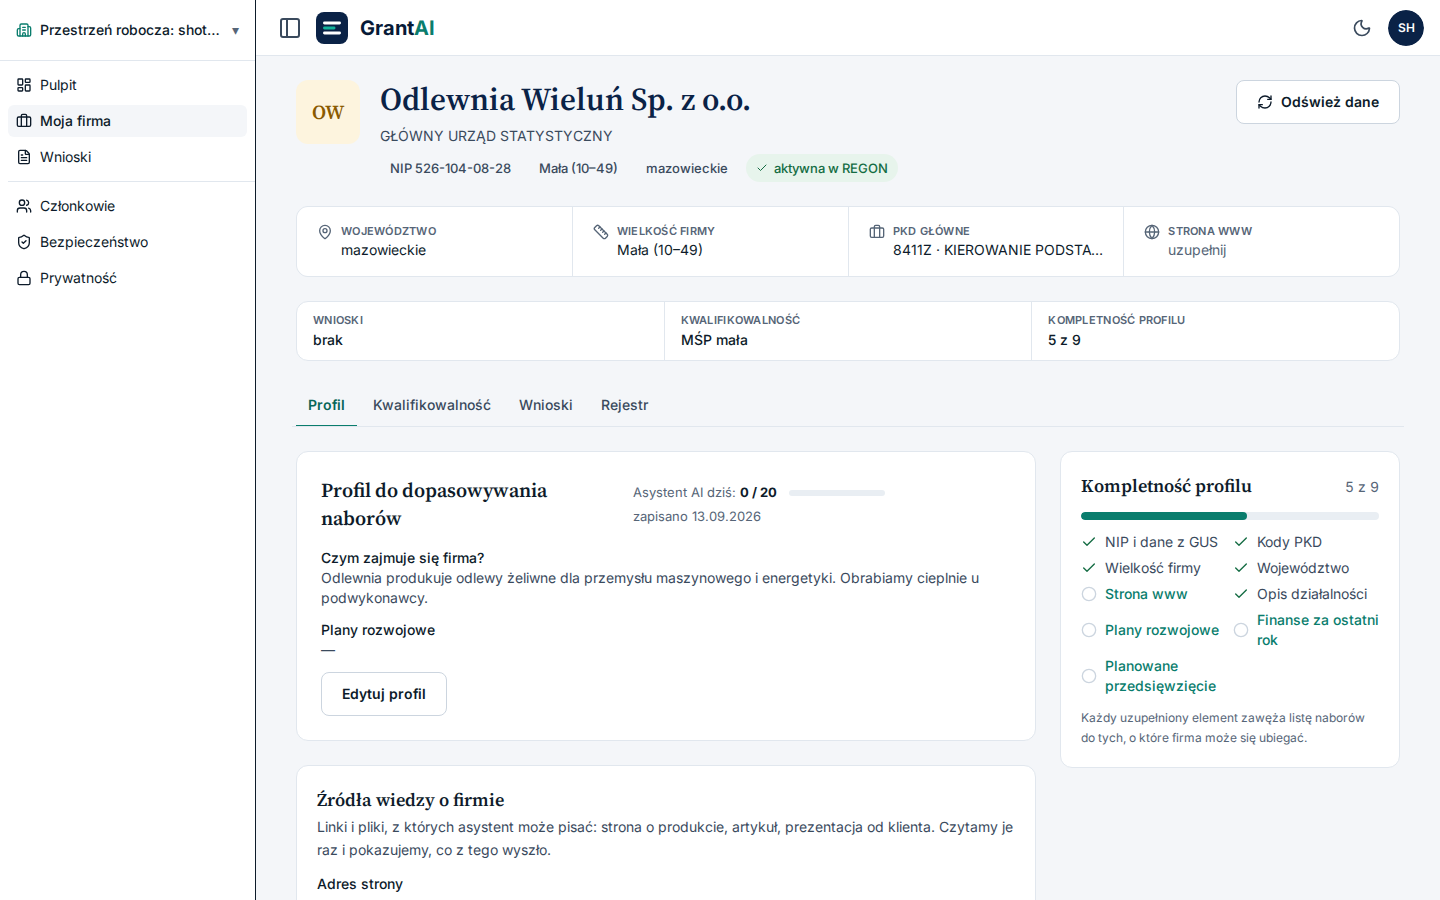This screenshot has width=1440, height=900.
Task: Click the Bezpieczeństwo shield icon
Action: (24, 242)
